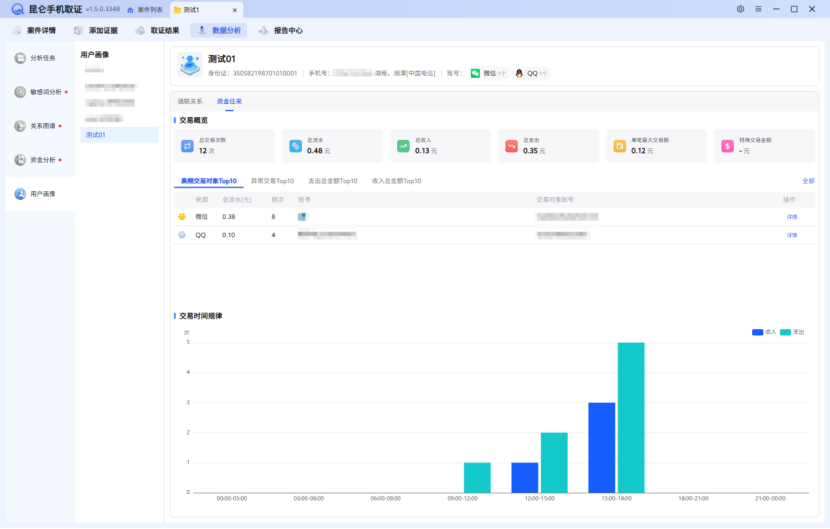This screenshot has width=830, height=529.
Task: Click the 报告中心 toolbar icon
Action: tap(263, 31)
